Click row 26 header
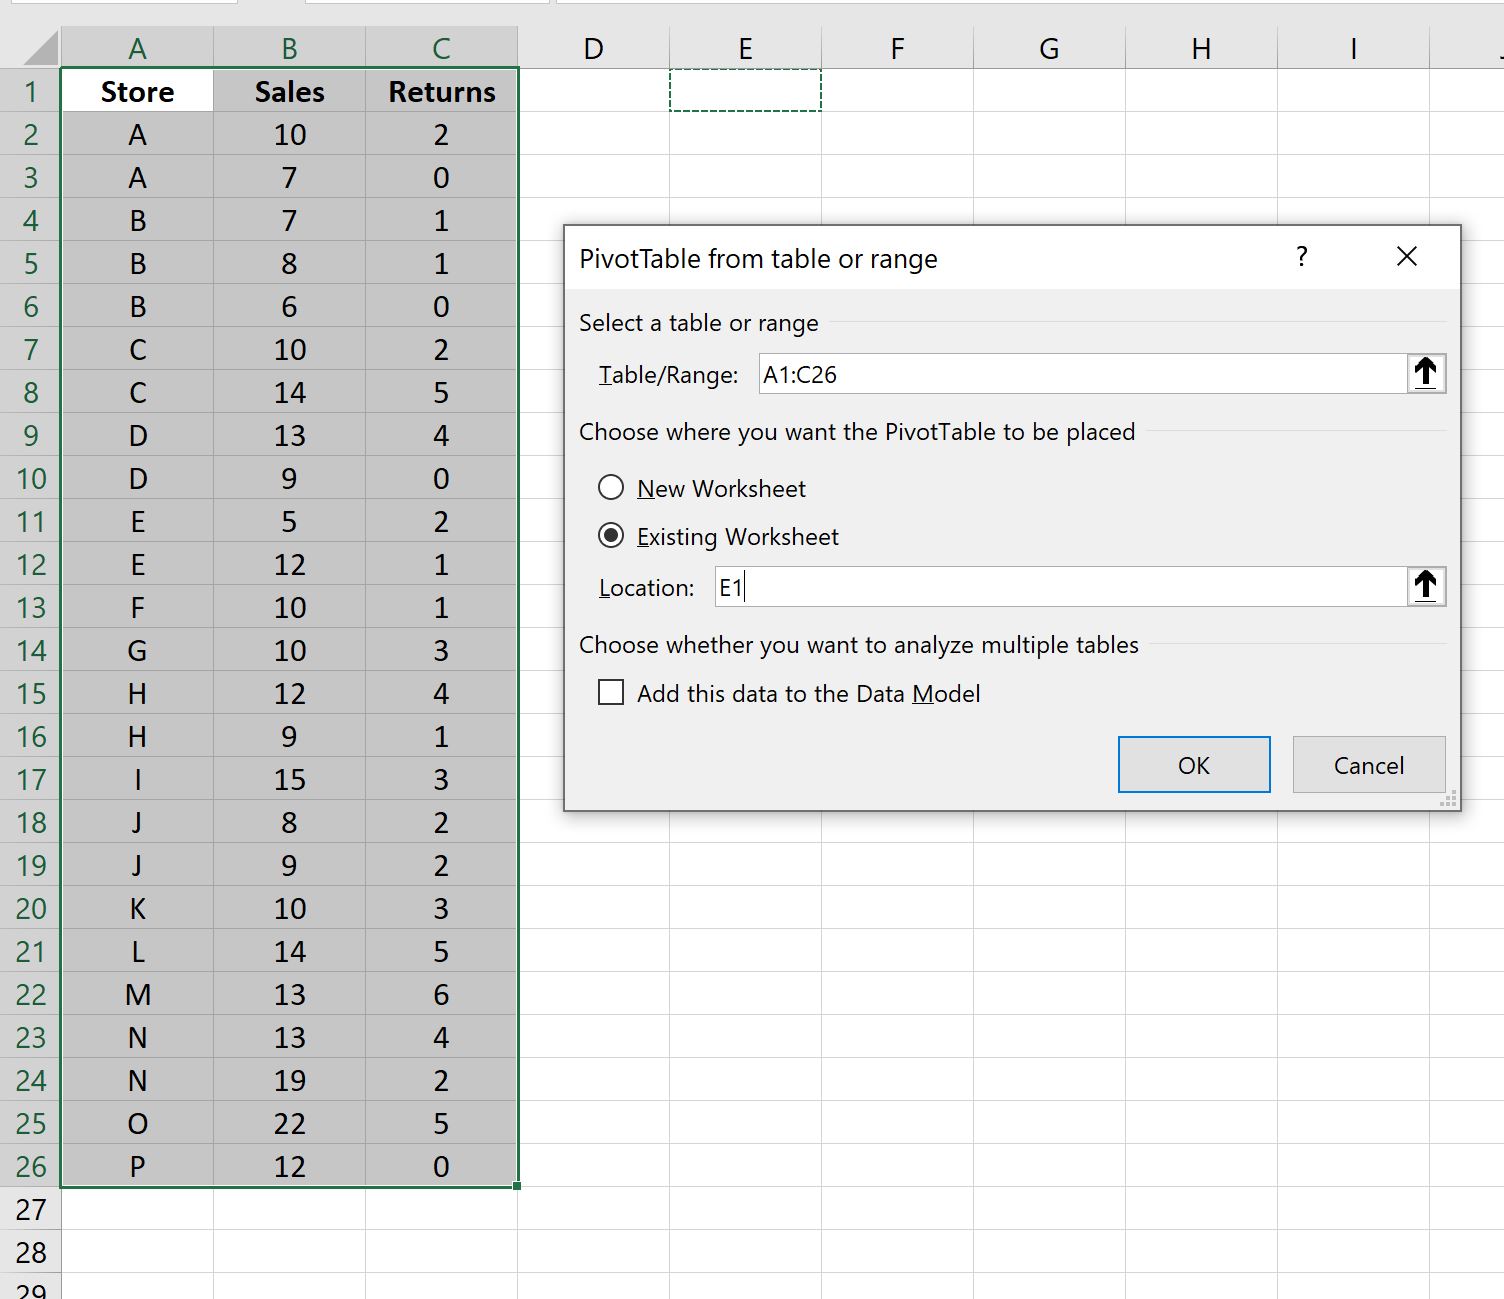This screenshot has width=1504, height=1299. click(31, 1165)
